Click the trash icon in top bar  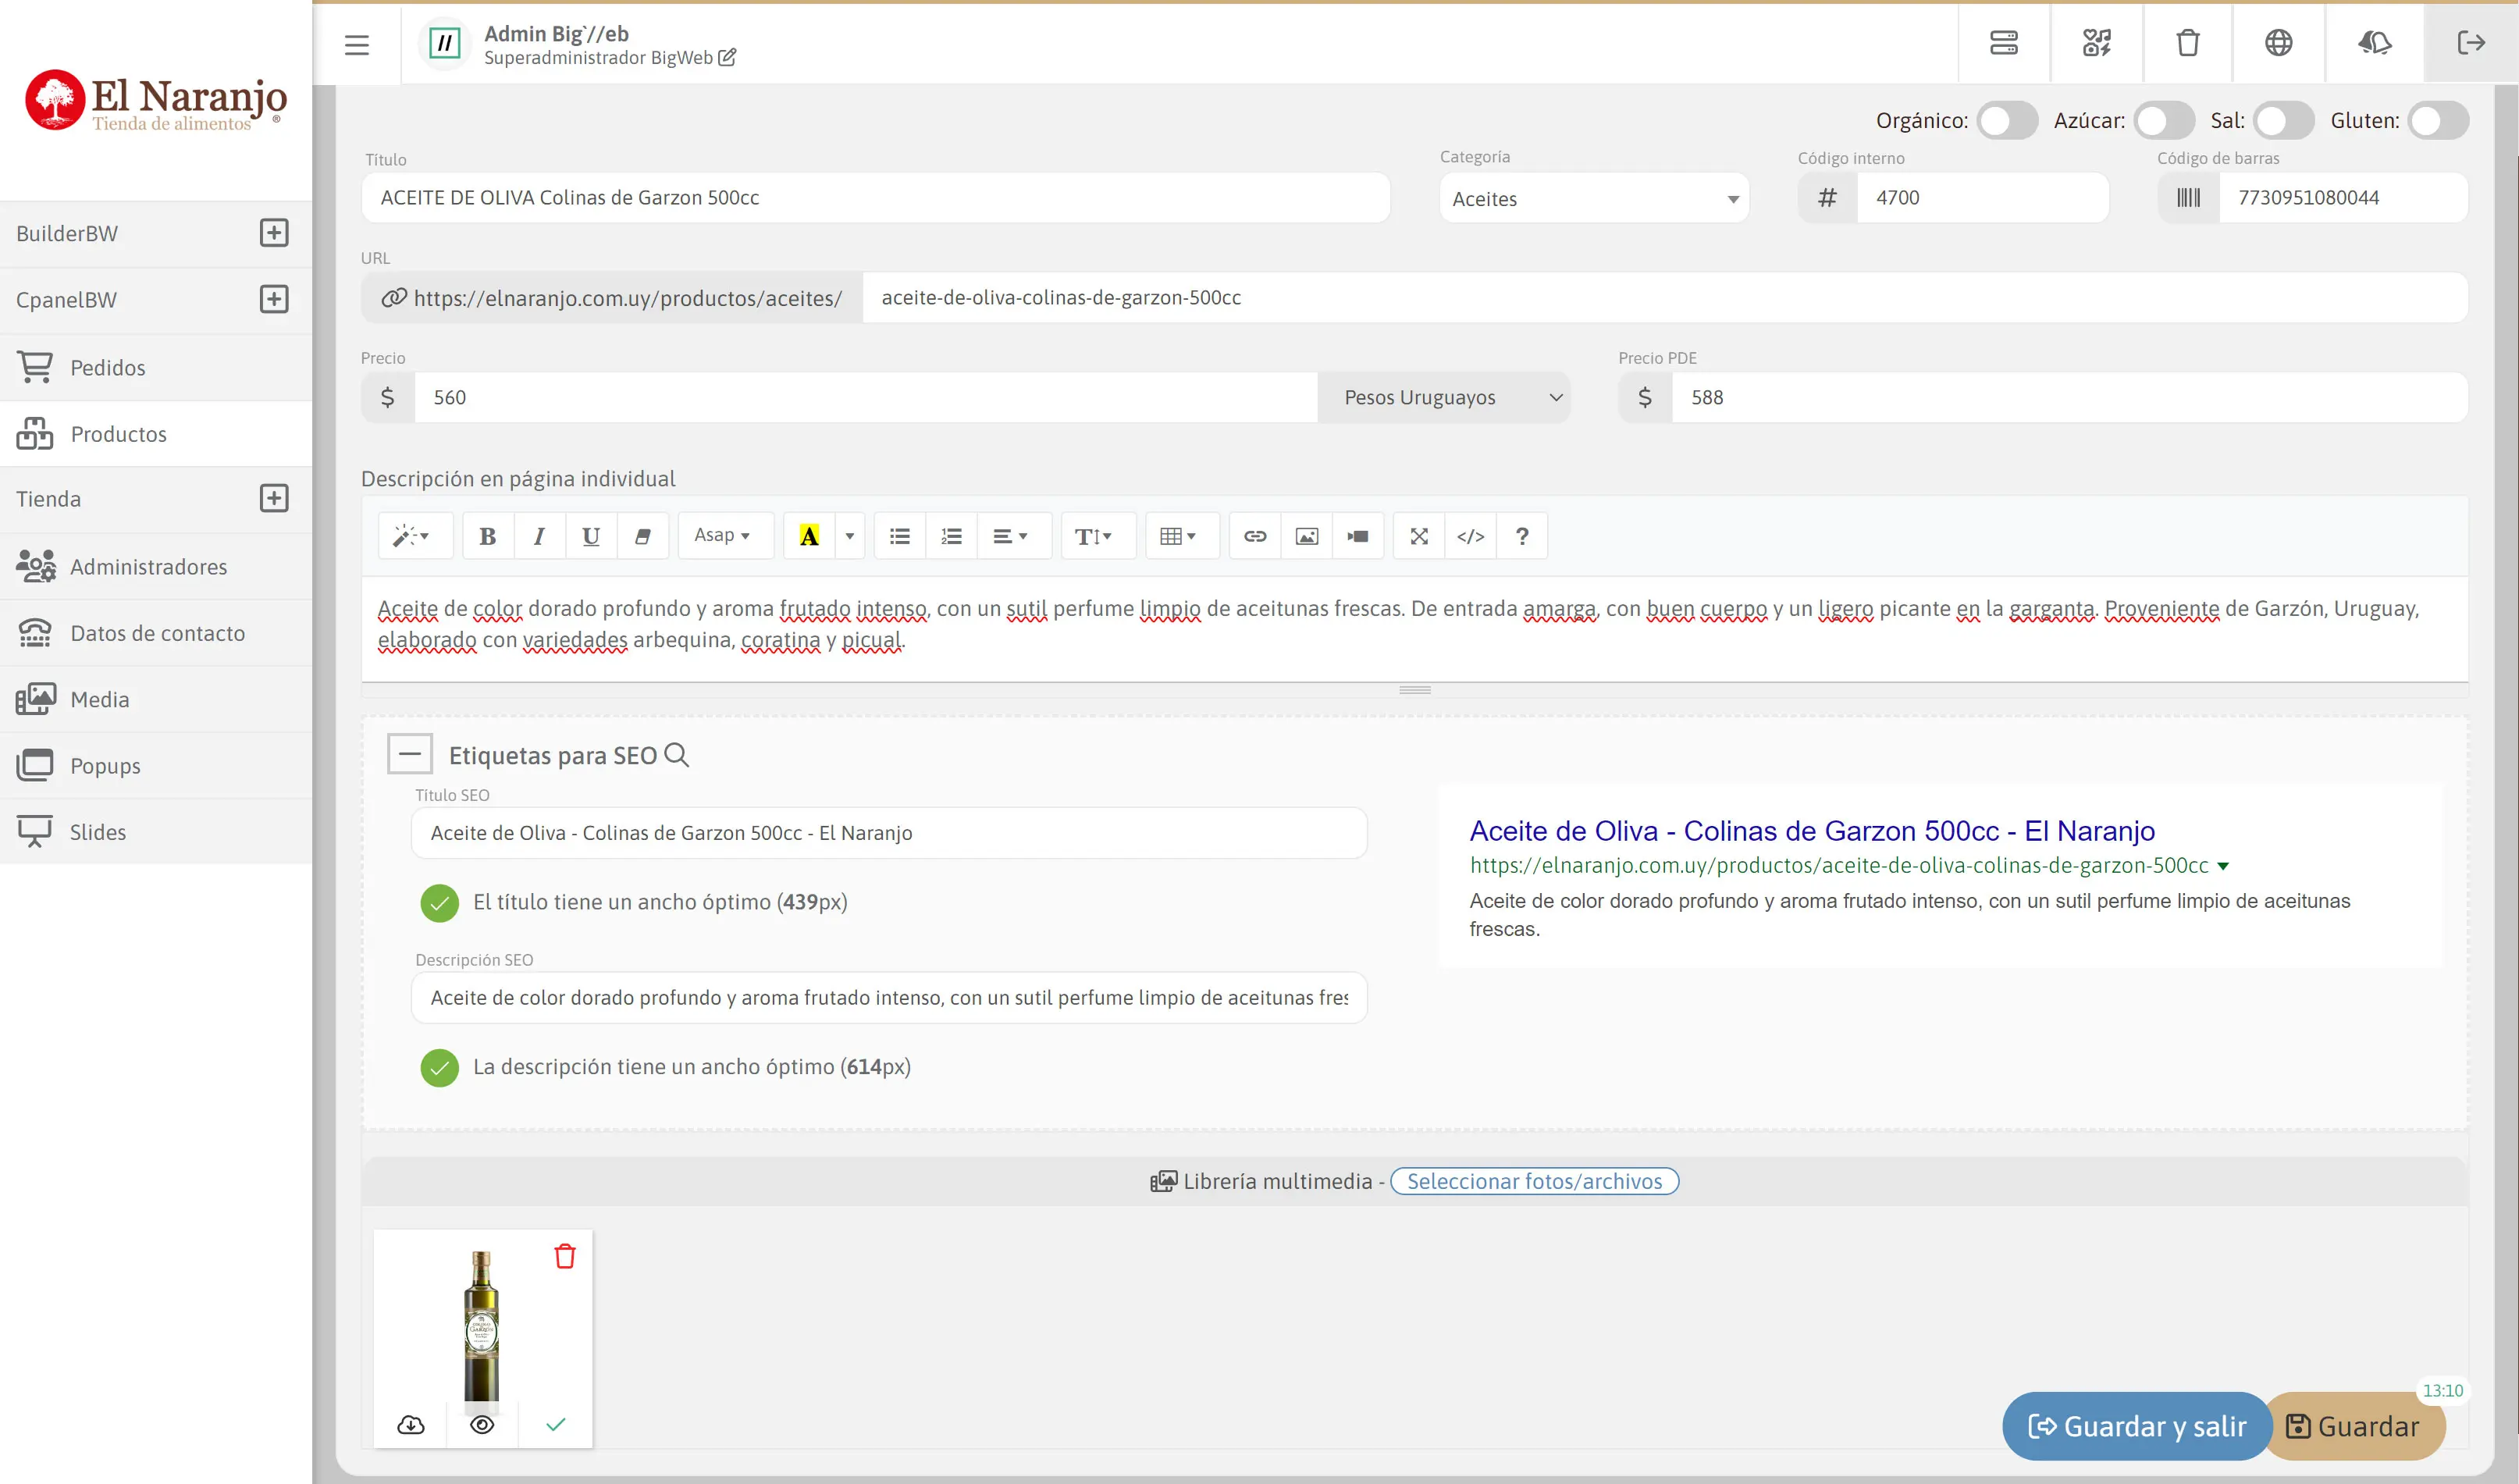[2187, 43]
